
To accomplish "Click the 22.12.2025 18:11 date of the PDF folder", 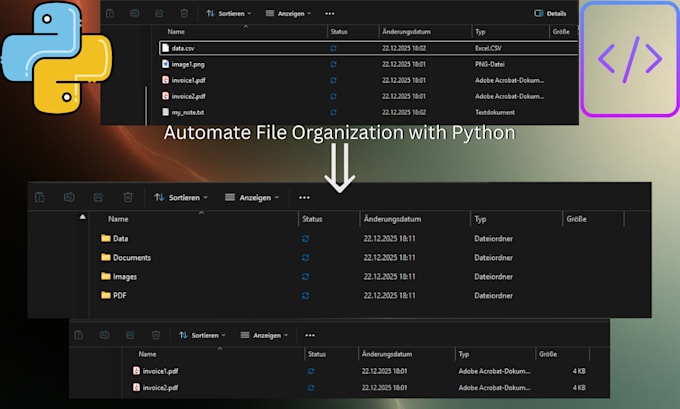I will click(389, 295).
